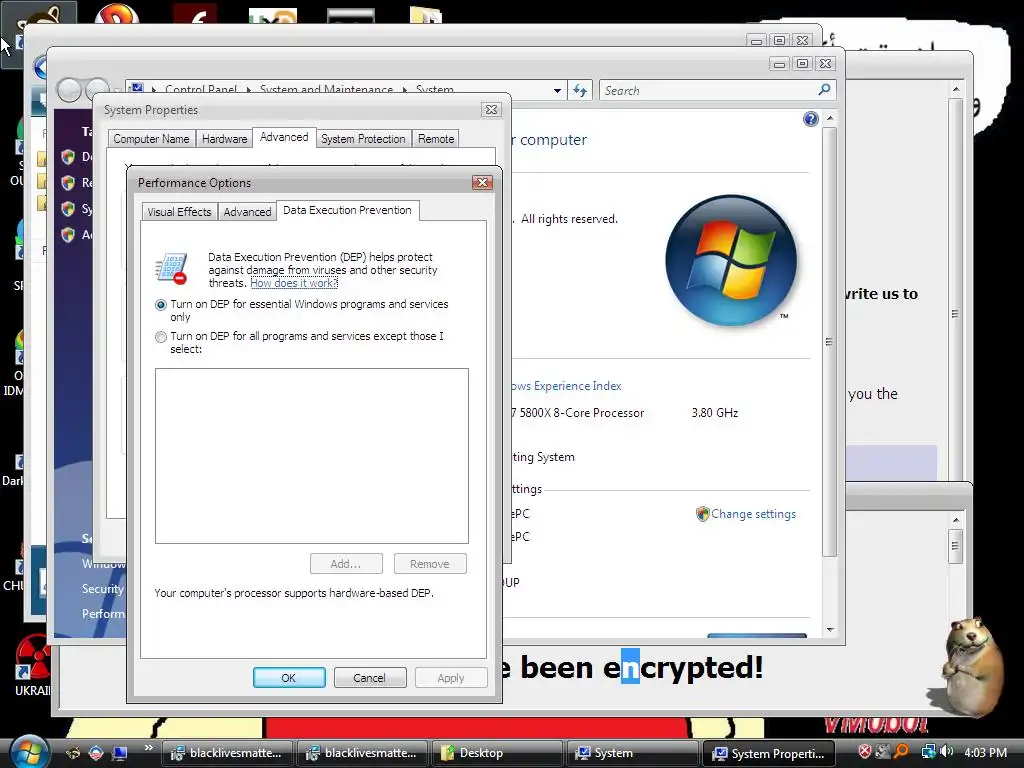Viewport: 1024px width, 768px height.
Task: Click the Windows Vista logo image
Action: coord(731,260)
